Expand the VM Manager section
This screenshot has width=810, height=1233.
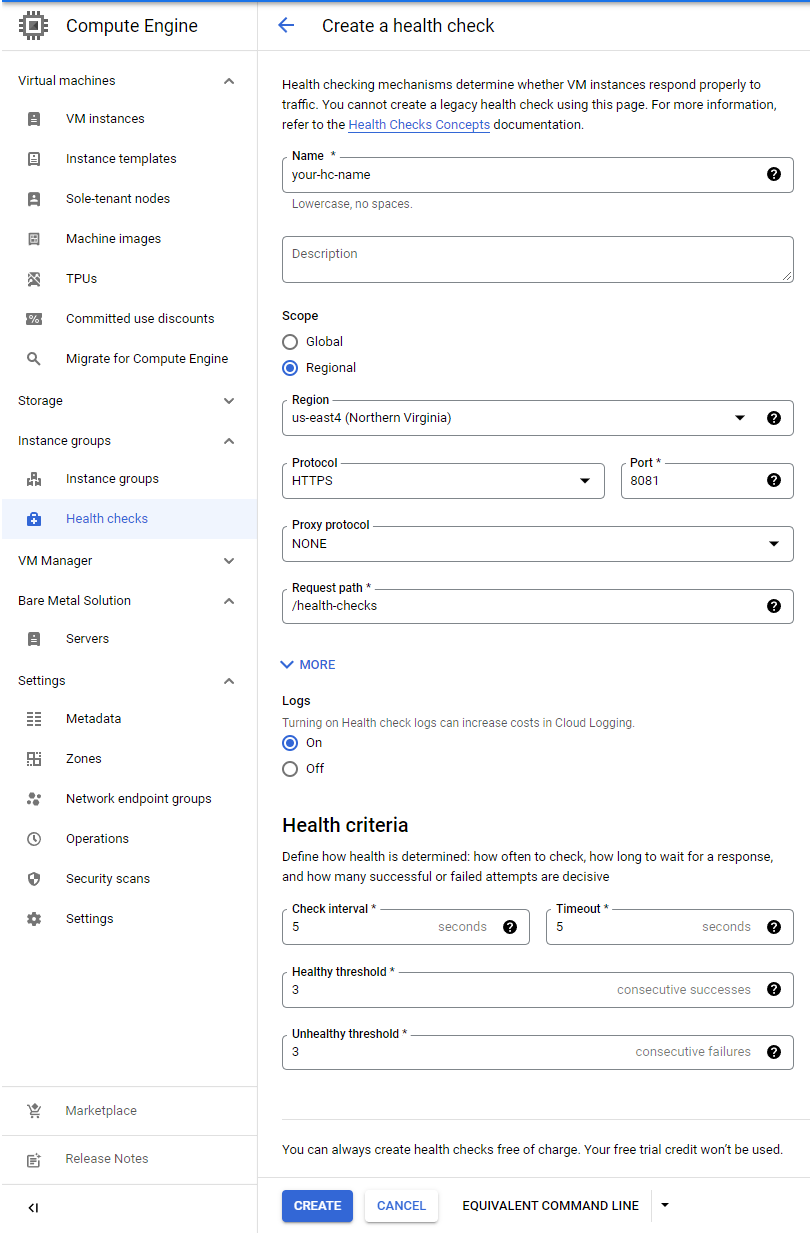[x=229, y=561]
